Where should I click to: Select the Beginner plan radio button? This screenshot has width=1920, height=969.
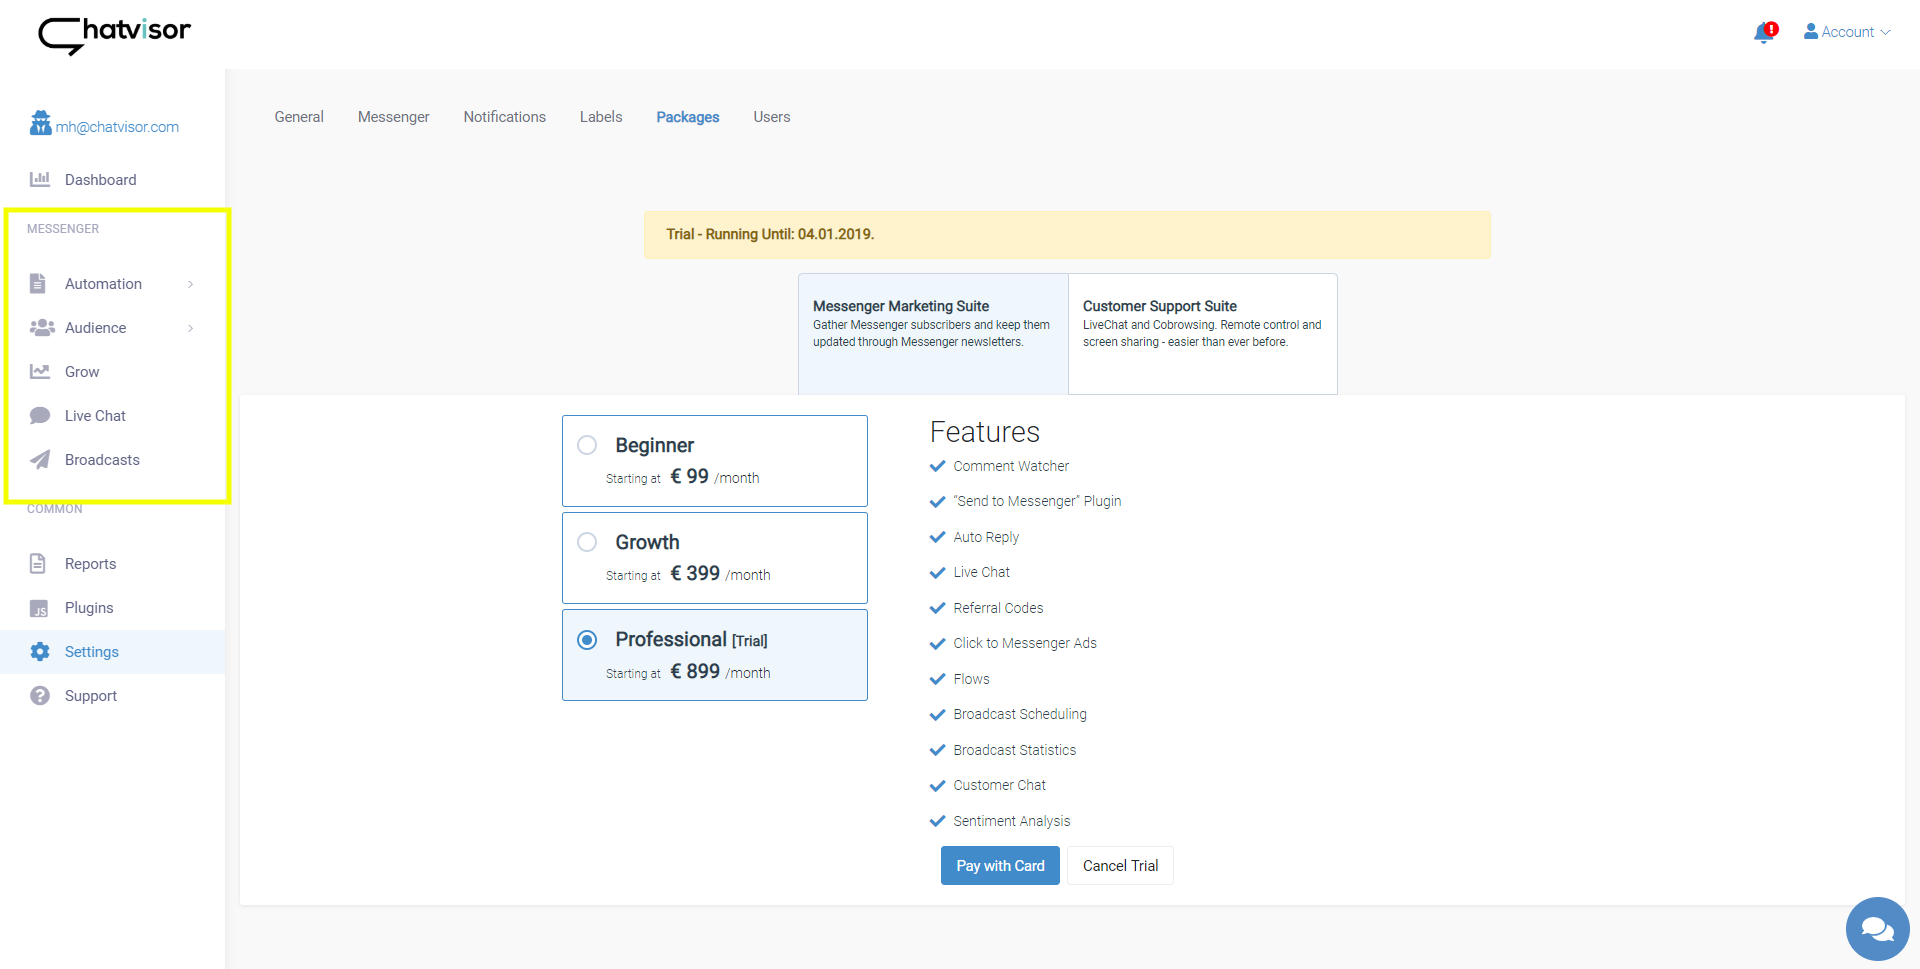pos(587,445)
